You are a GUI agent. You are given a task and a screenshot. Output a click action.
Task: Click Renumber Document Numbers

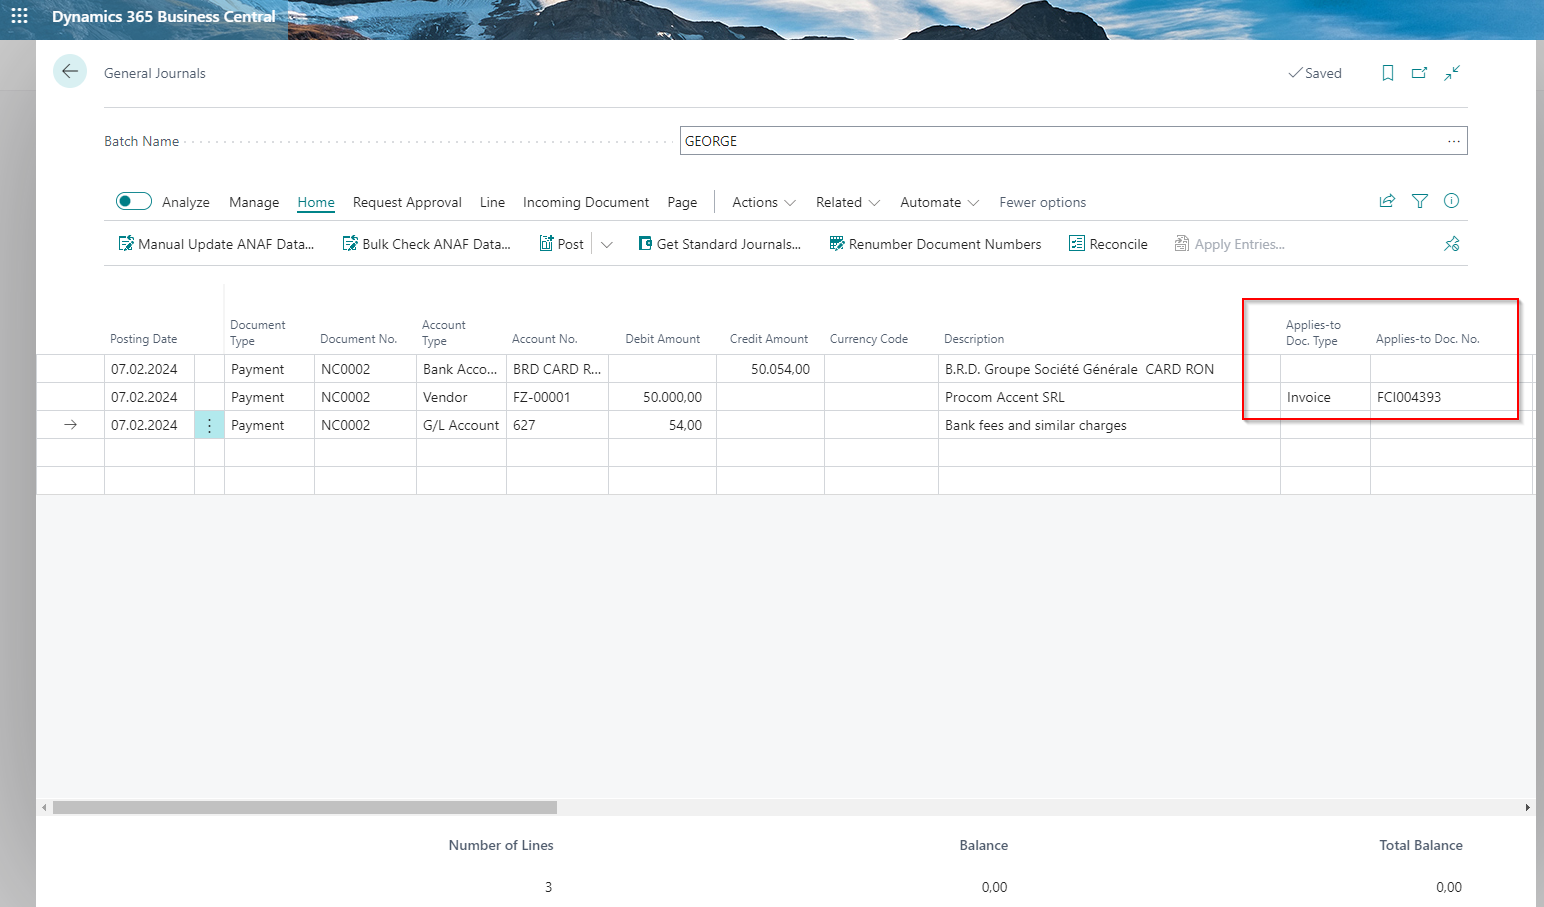click(x=935, y=244)
